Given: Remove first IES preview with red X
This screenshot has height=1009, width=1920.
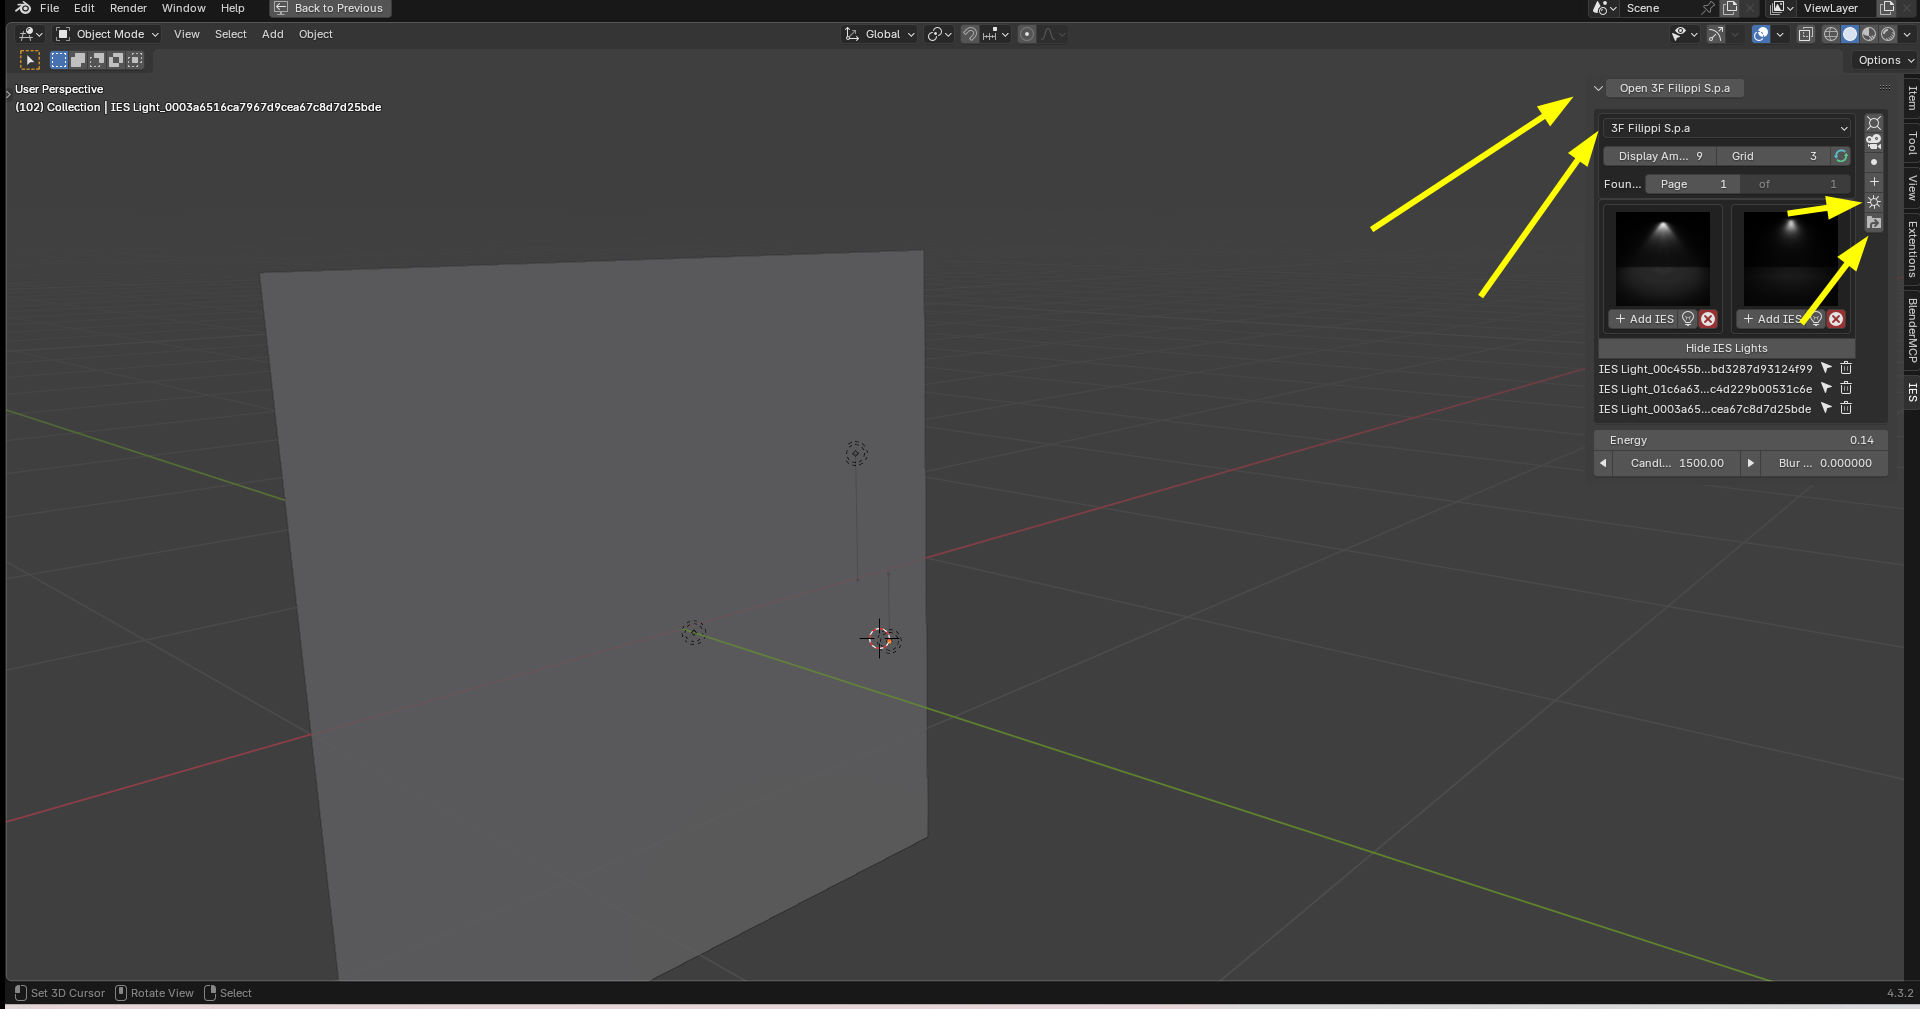Looking at the screenshot, I should pos(1708,319).
